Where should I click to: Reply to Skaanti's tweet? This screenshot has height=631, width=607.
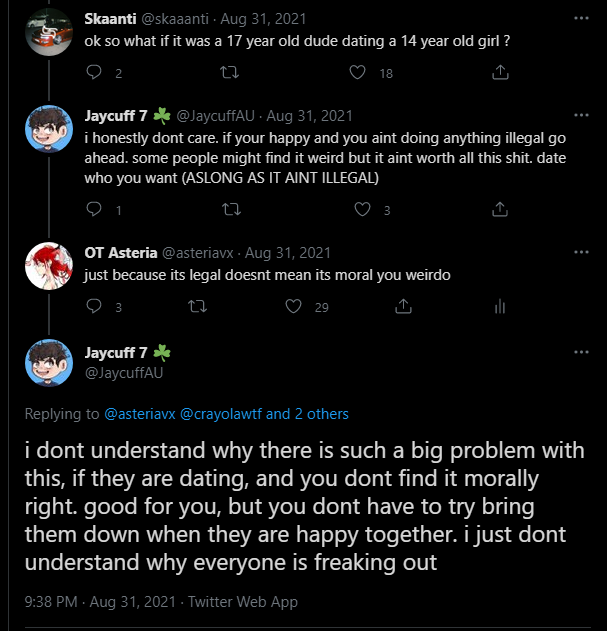pyautogui.click(x=95, y=72)
